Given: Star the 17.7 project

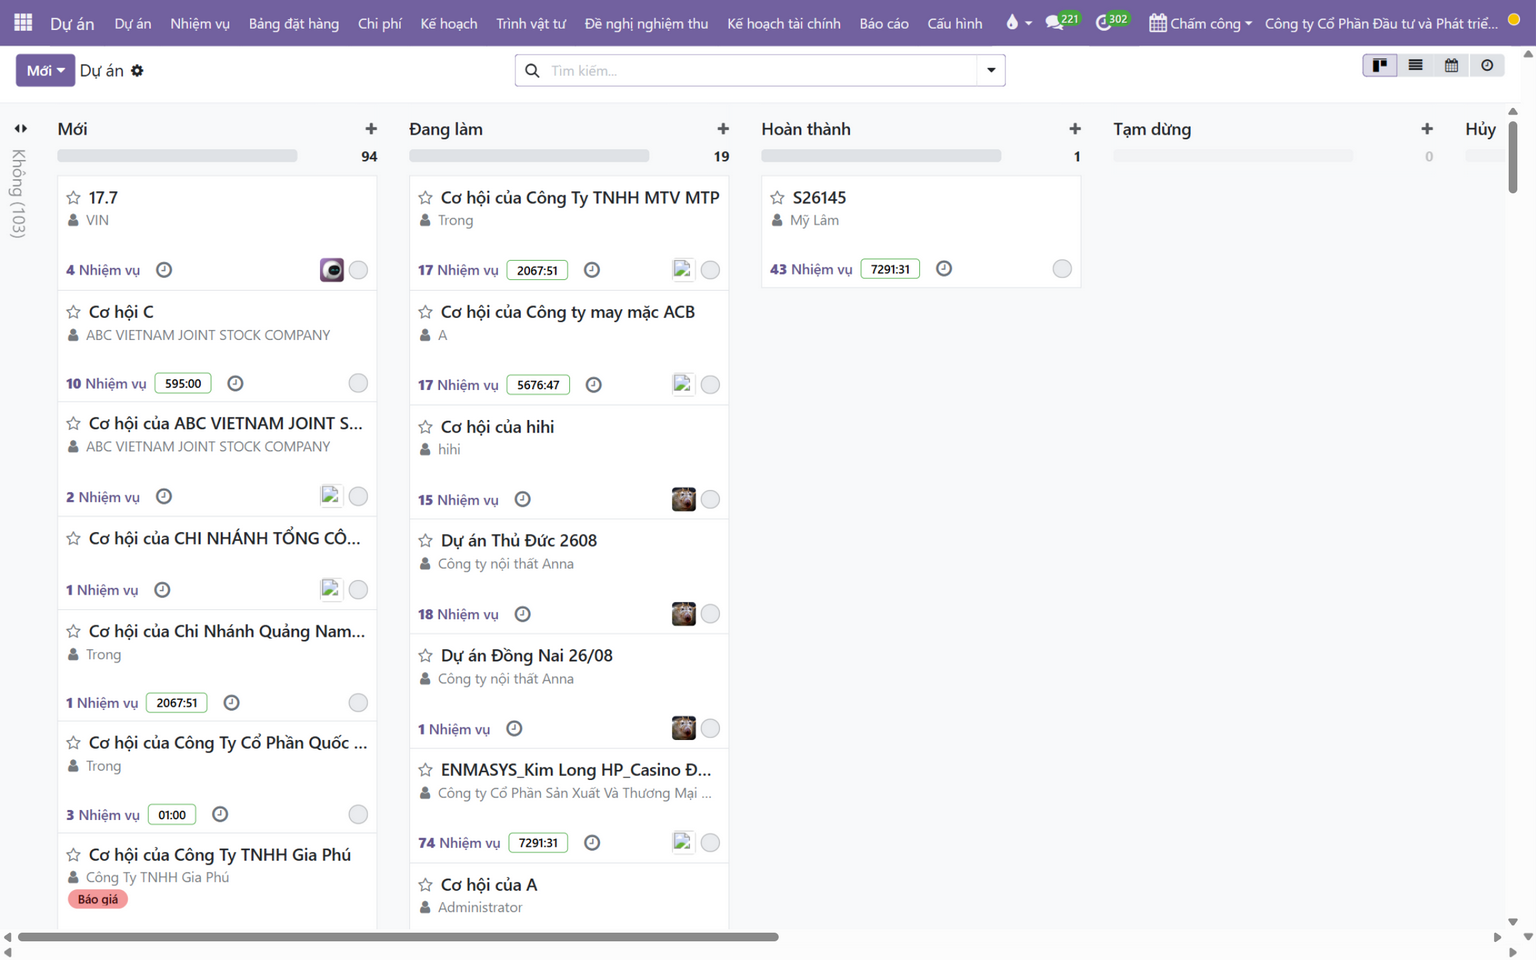Looking at the screenshot, I should (73, 198).
